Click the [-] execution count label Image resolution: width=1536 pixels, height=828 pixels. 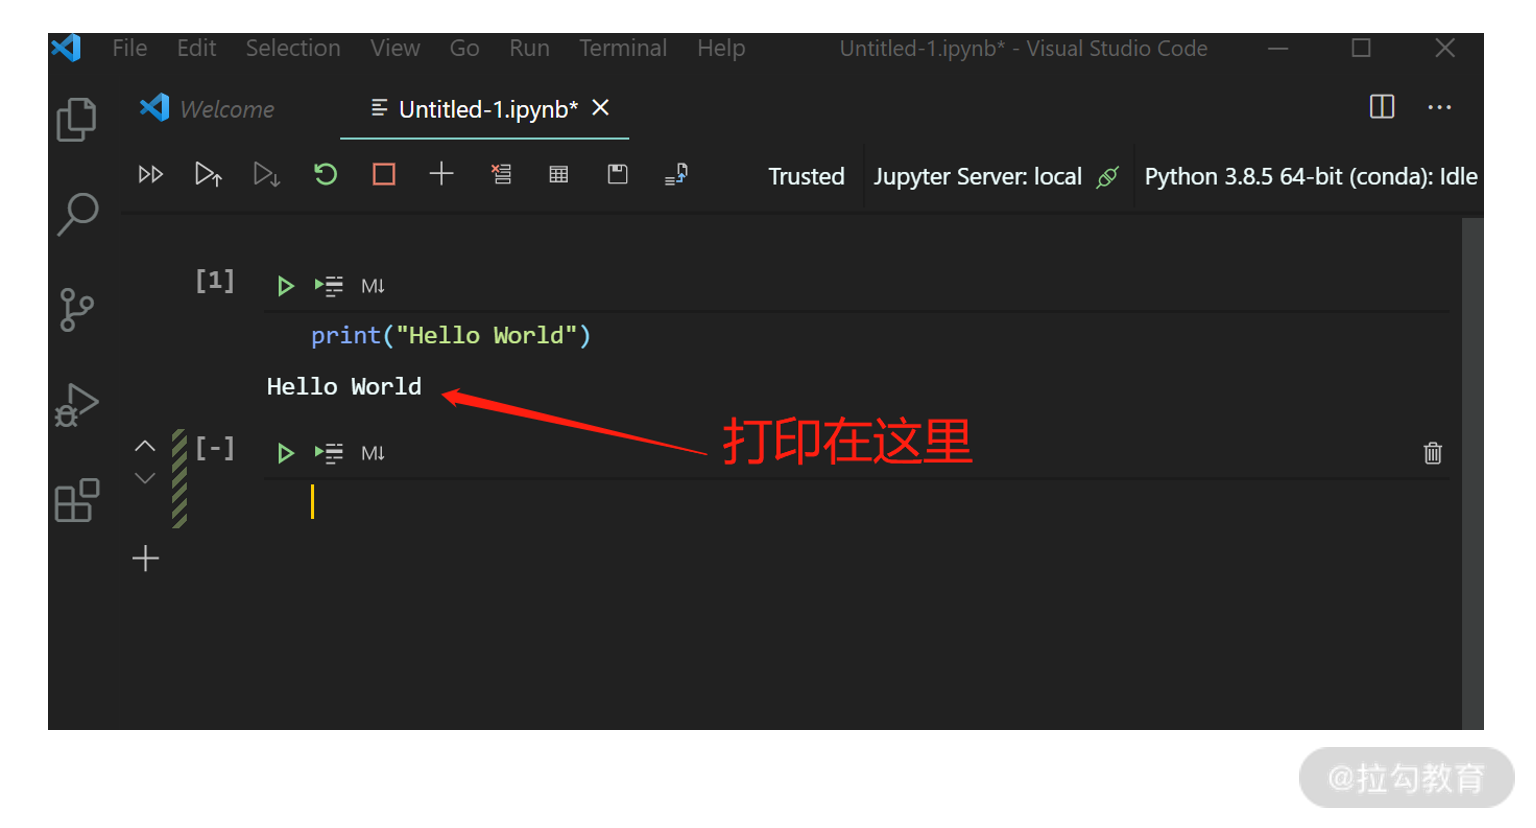(x=214, y=448)
